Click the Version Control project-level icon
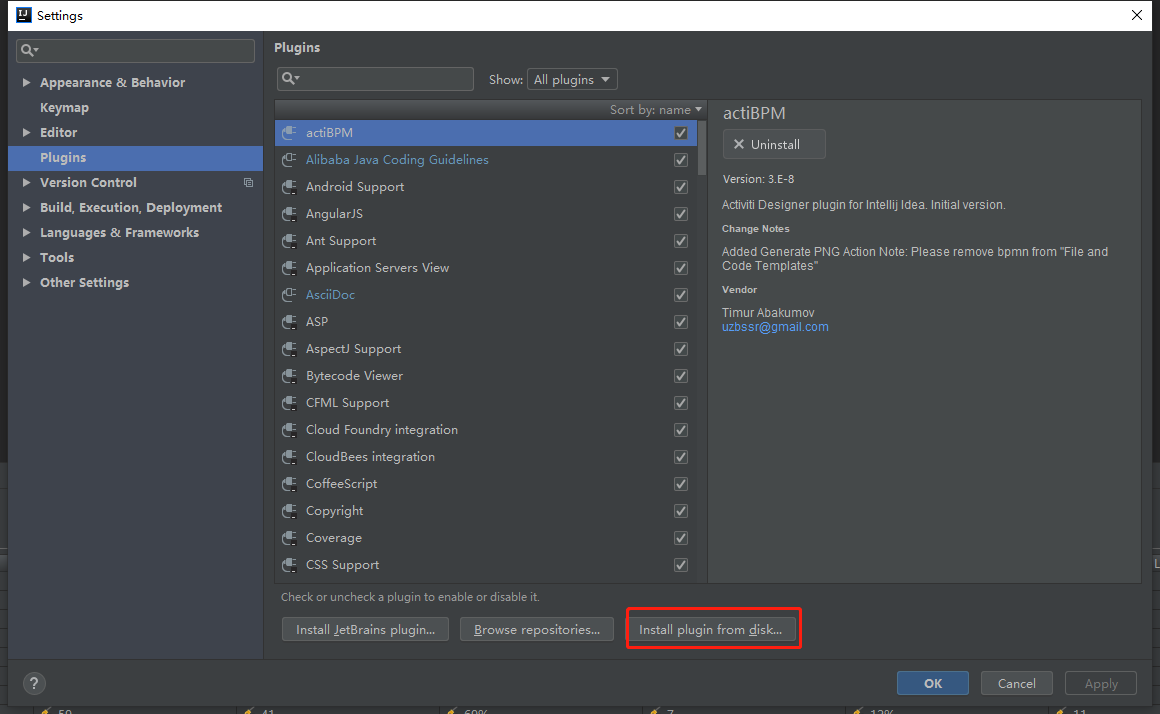The image size is (1160, 714). click(249, 183)
